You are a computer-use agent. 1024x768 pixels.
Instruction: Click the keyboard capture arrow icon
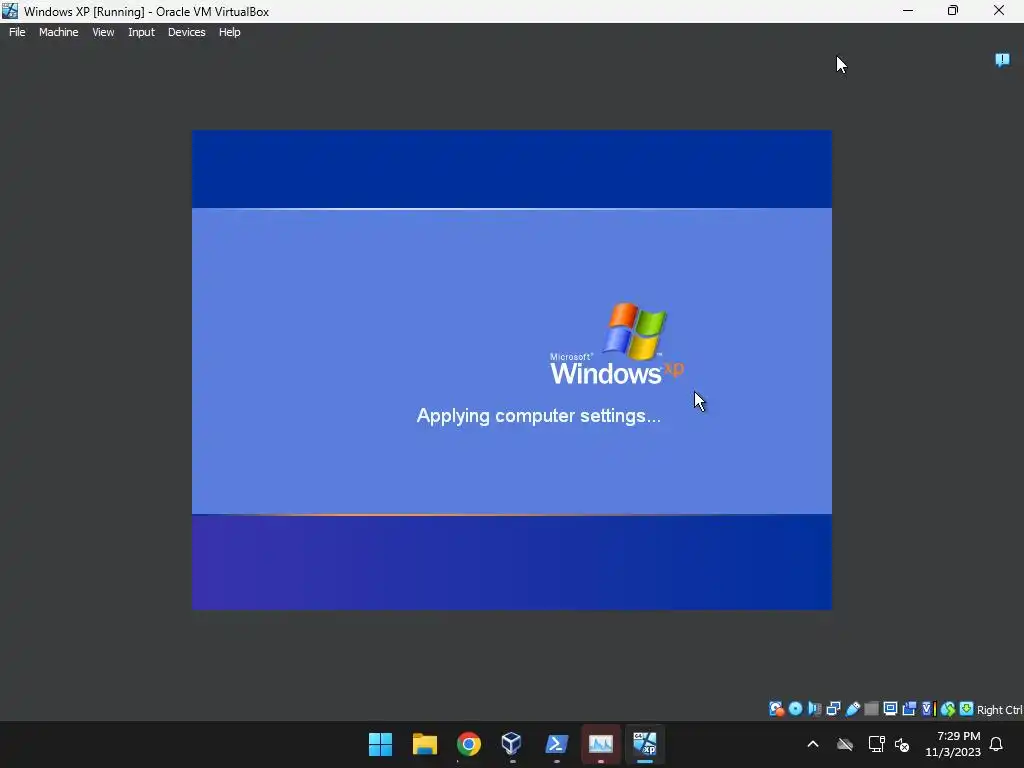point(967,709)
